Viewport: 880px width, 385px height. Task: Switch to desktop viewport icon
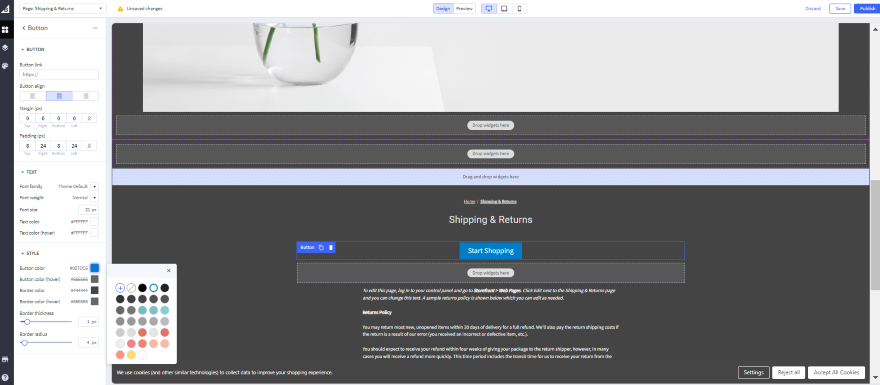488,8
